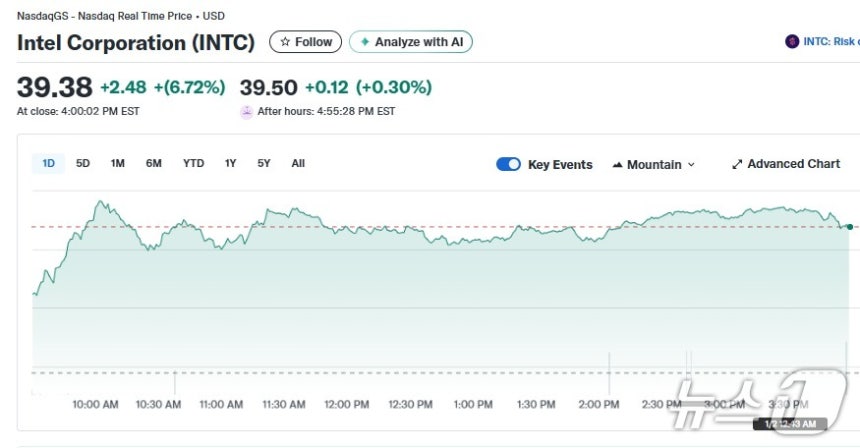Viewport: 860px width, 448px height.
Task: Switch to the 5D range
Action: pyautogui.click(x=83, y=163)
